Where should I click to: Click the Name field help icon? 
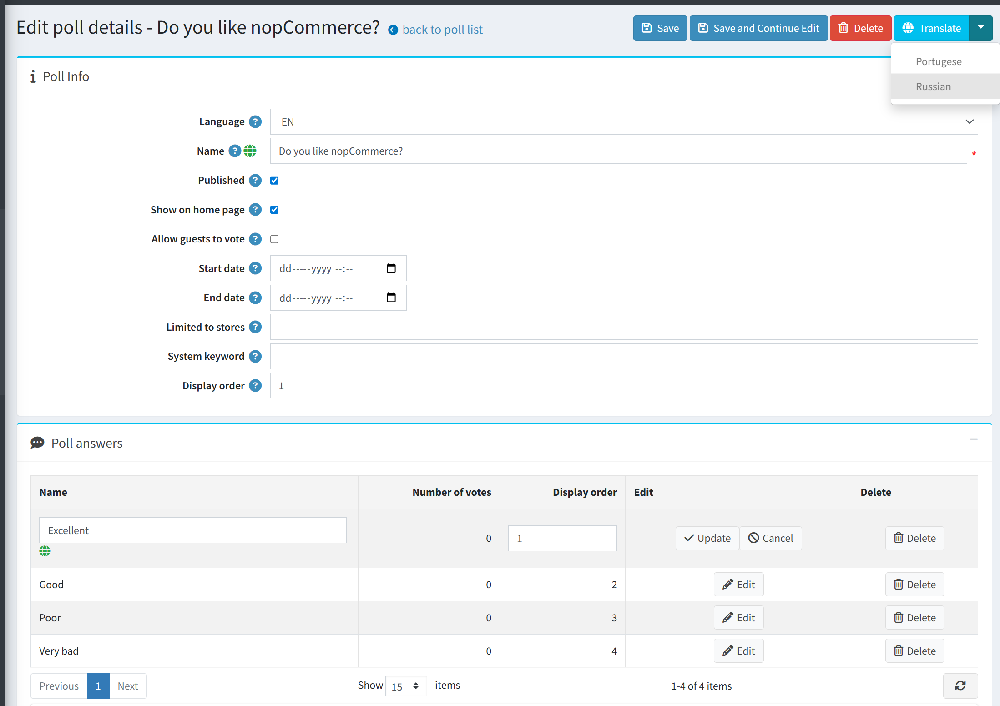pyautogui.click(x=235, y=151)
